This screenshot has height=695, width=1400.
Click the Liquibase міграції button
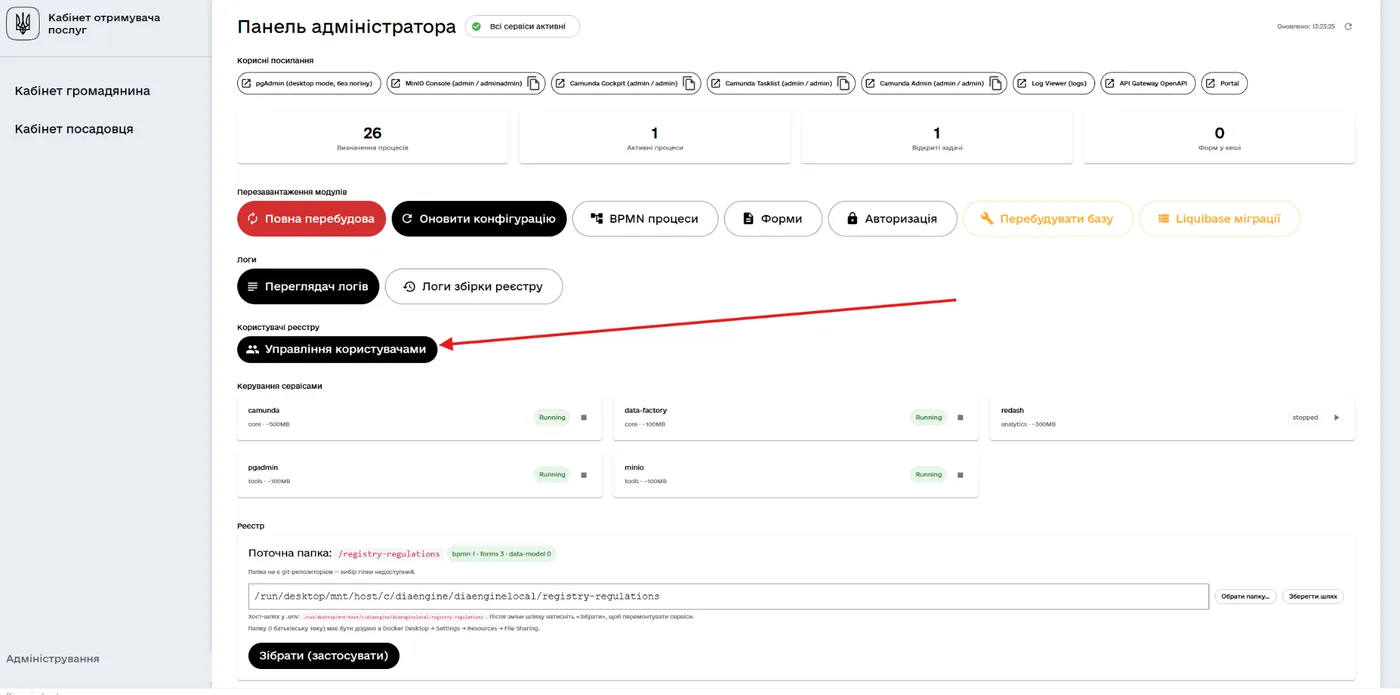pos(1219,219)
